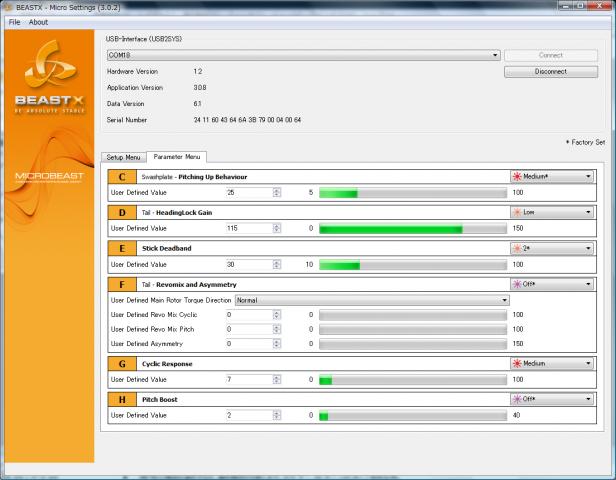Screen dimensions: 616x480
Task: Click Pitch Boost value slider
Action: (413, 415)
